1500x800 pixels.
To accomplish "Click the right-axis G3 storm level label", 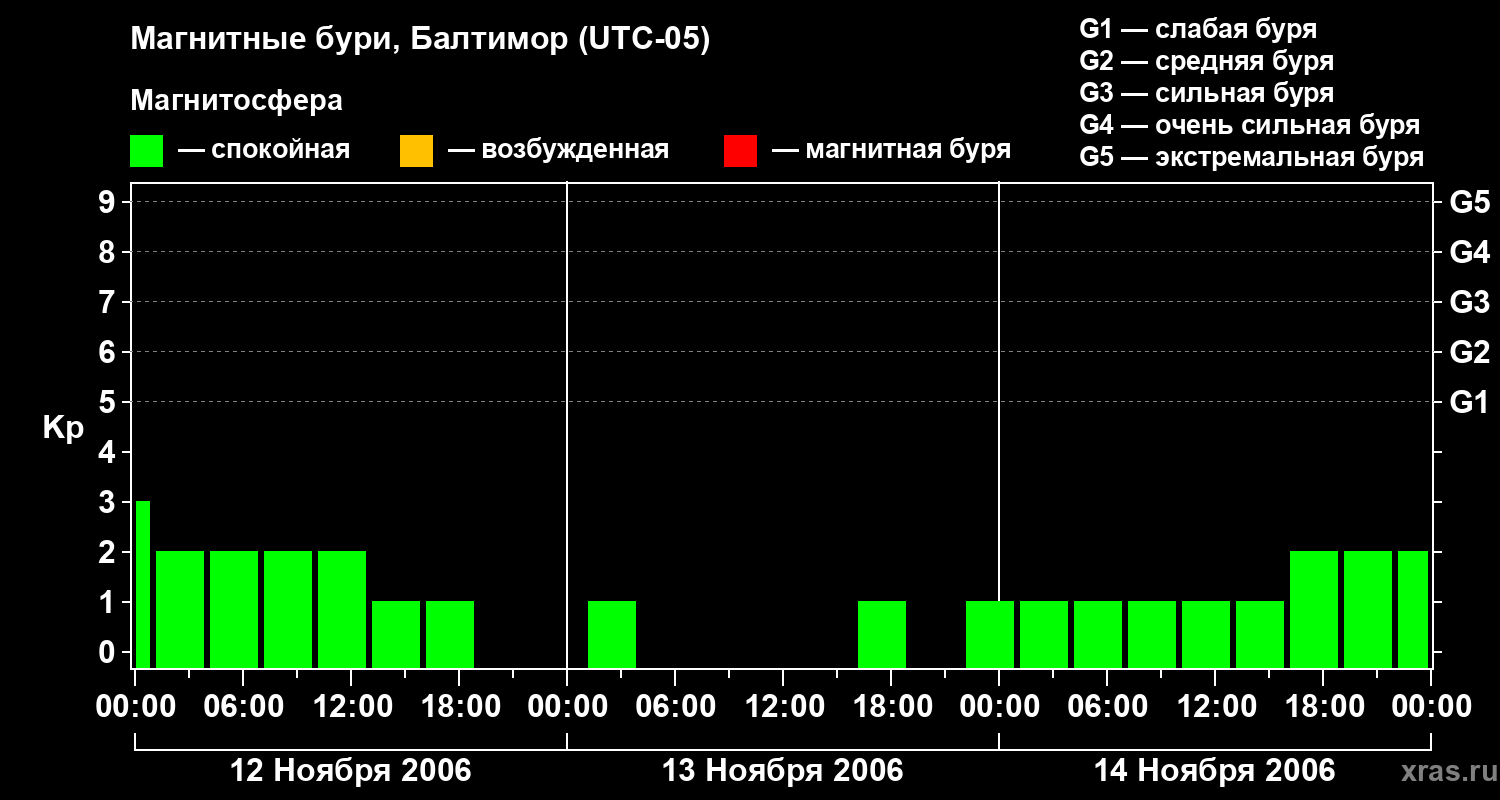I will click(1469, 302).
